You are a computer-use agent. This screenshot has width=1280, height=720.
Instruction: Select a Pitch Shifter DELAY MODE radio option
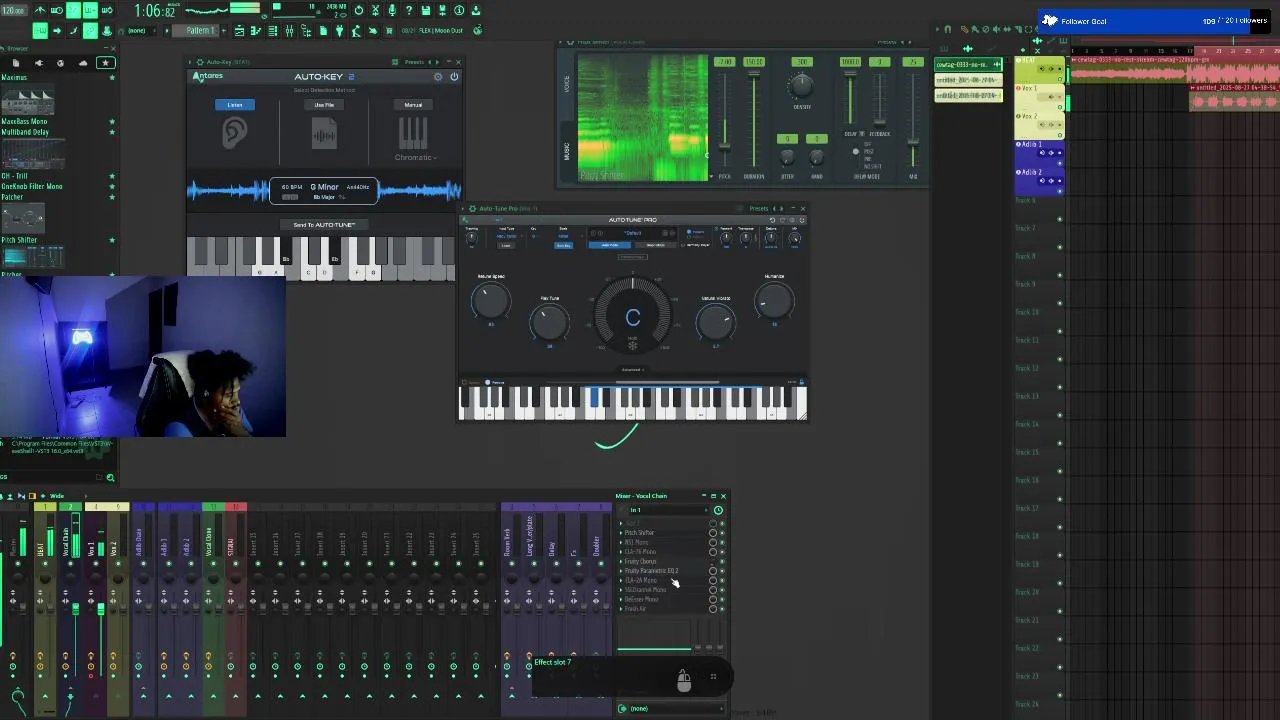coord(856,151)
